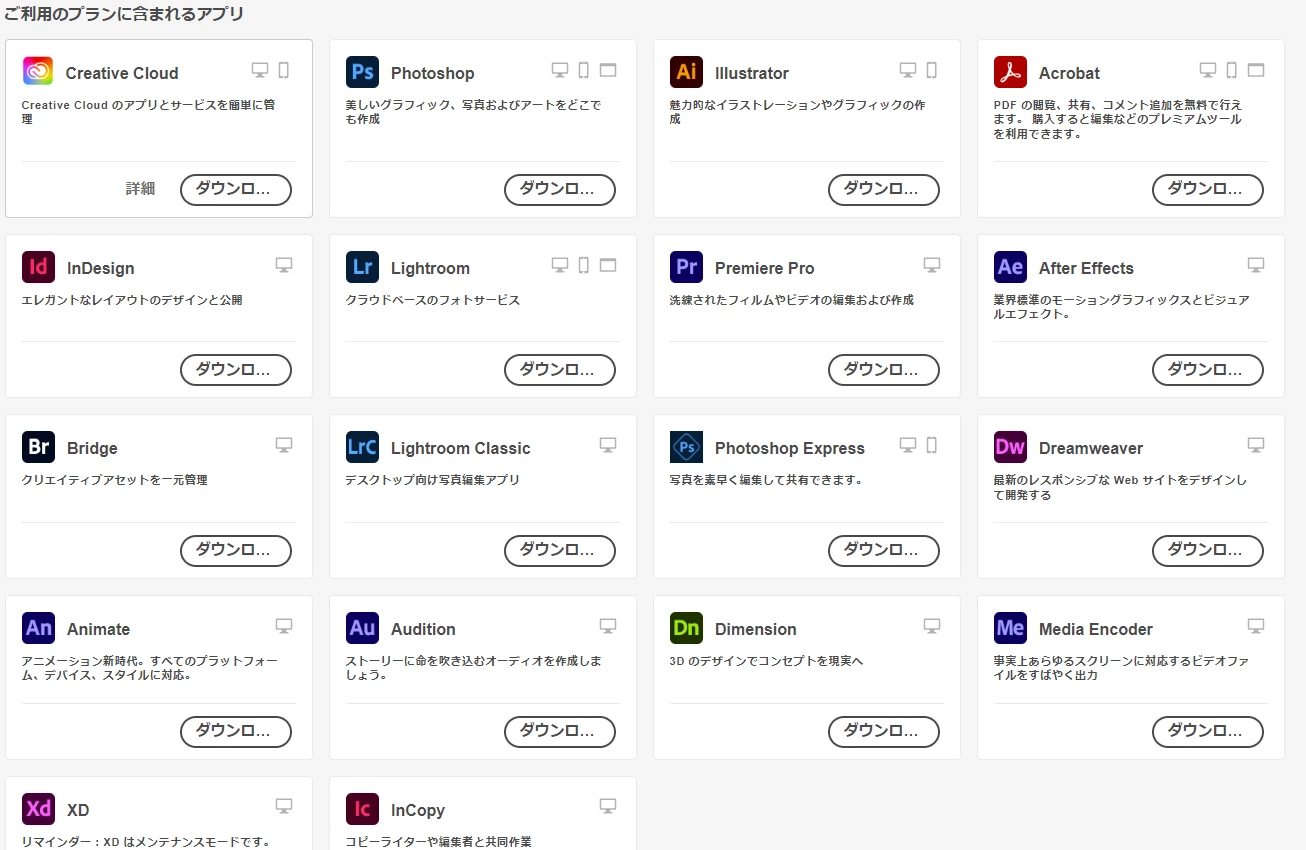The width and height of the screenshot is (1306, 850).
Task: Download InDesign
Action: tap(236, 370)
